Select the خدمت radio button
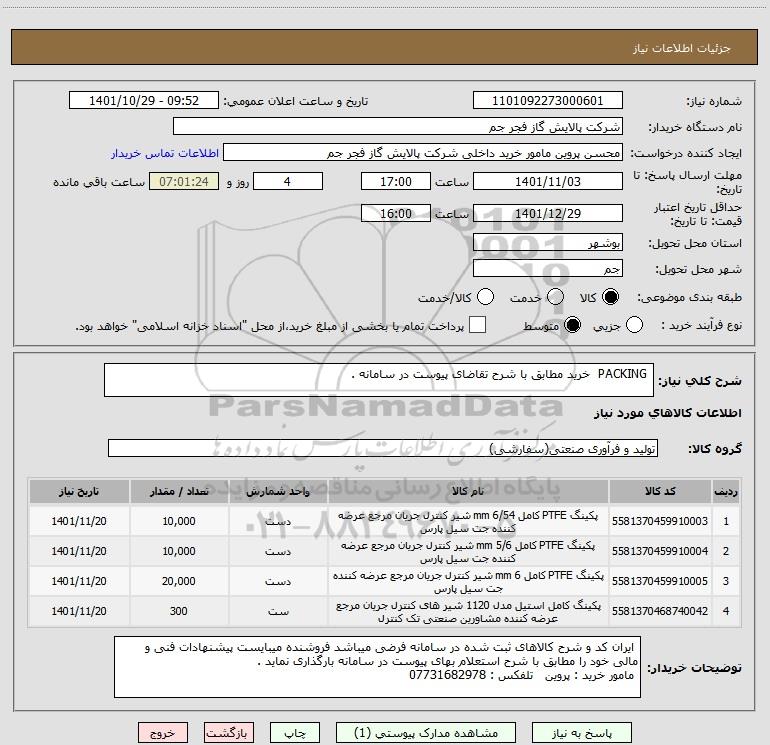Viewport: 770px width, 745px height. (555, 297)
